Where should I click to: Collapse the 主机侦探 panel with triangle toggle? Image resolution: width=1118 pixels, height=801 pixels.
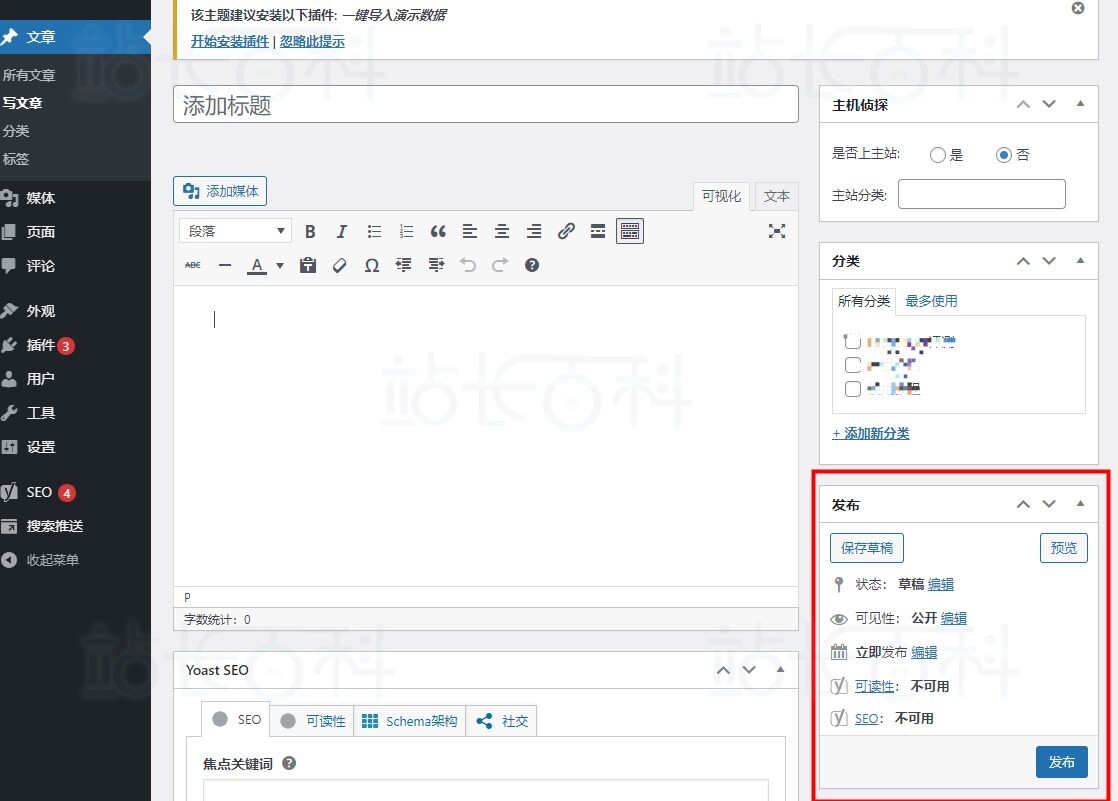pos(1080,104)
